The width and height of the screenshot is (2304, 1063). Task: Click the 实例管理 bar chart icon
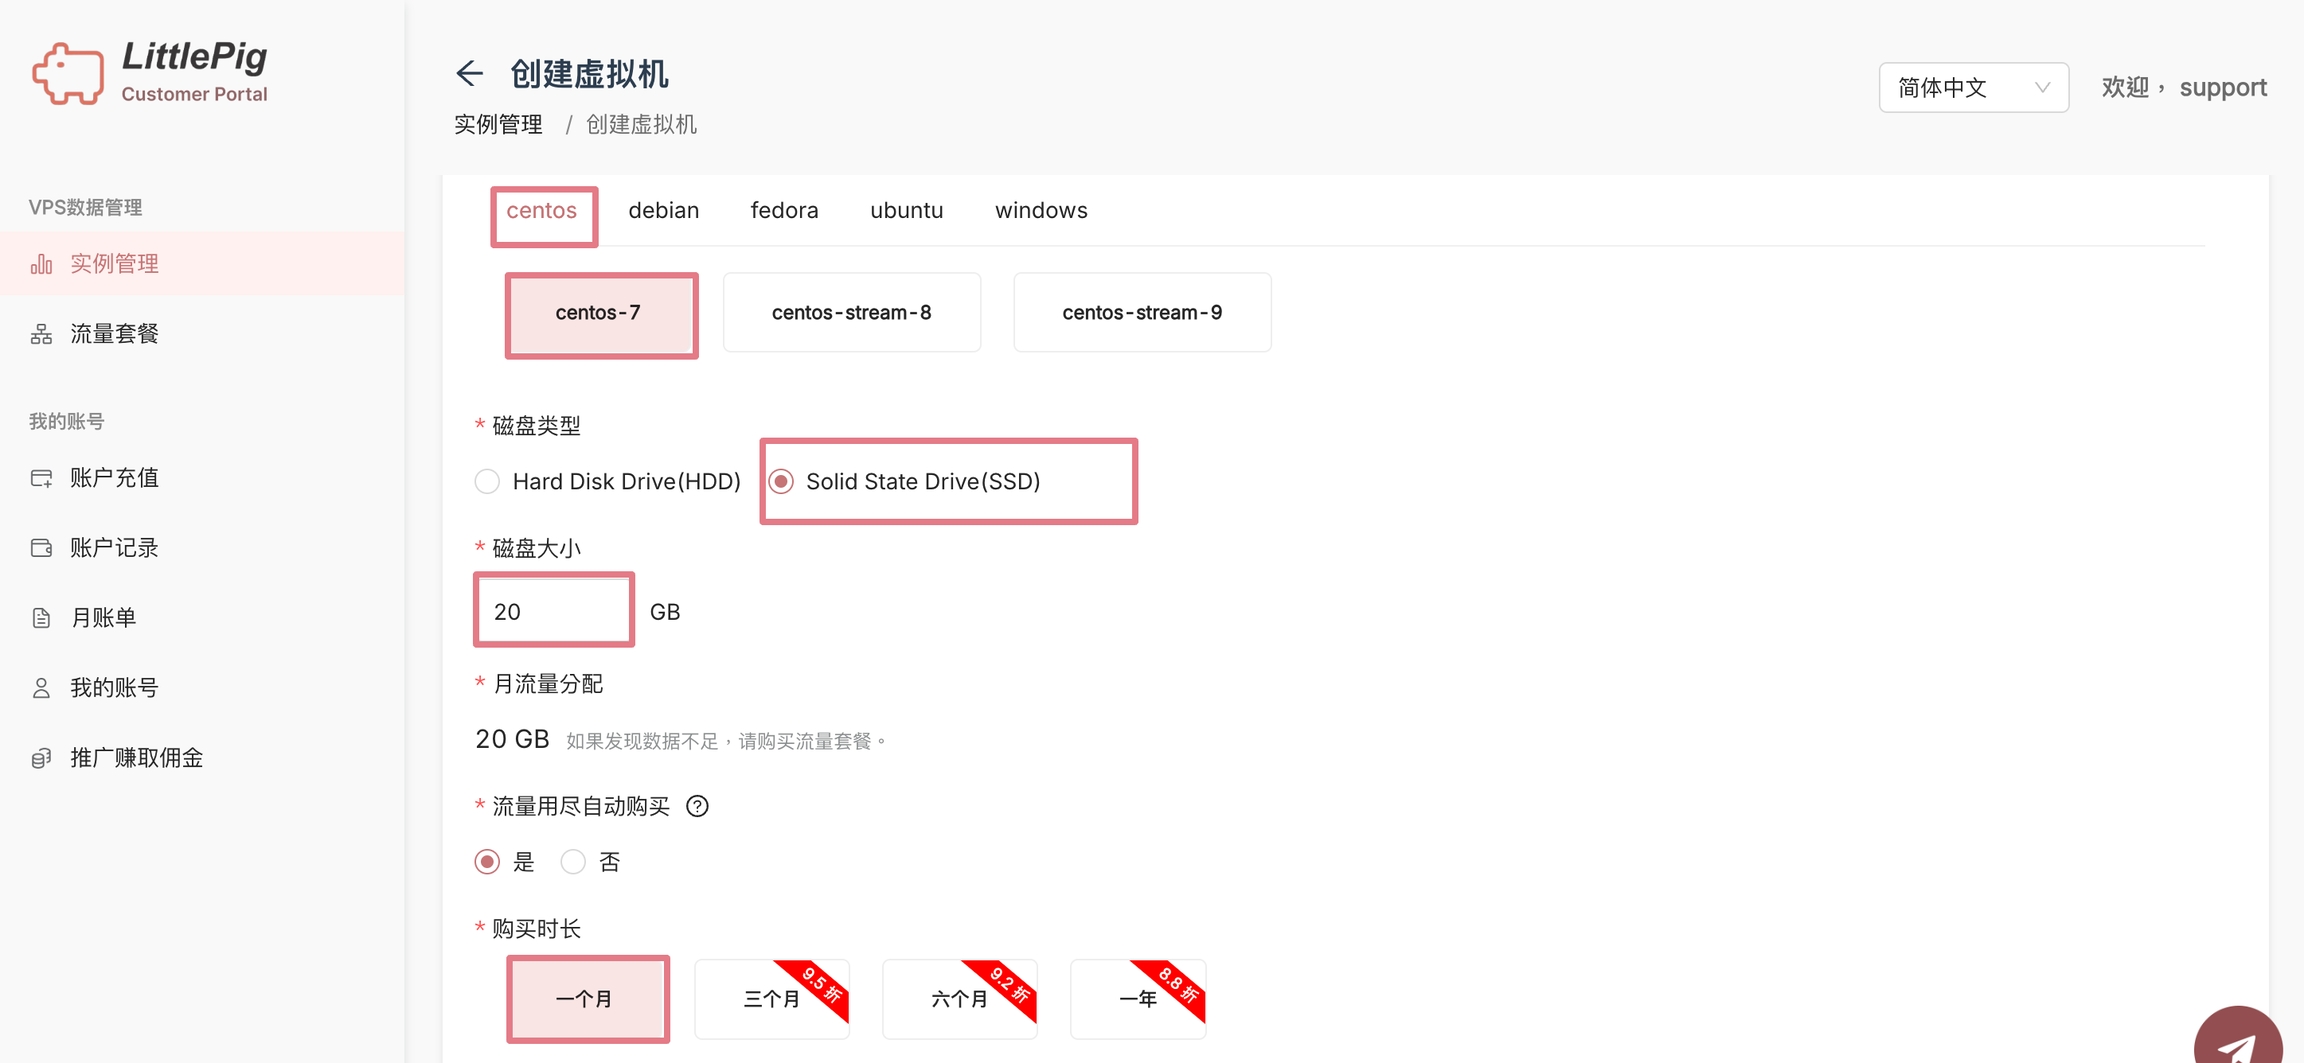pos(41,264)
